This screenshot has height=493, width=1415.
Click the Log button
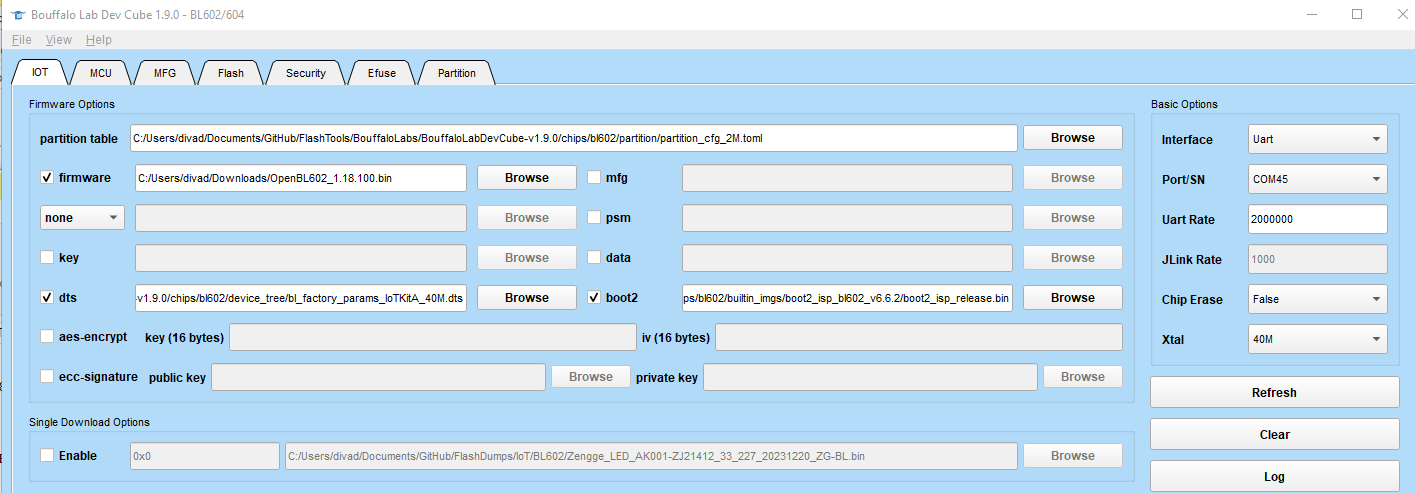pyautogui.click(x=1274, y=477)
